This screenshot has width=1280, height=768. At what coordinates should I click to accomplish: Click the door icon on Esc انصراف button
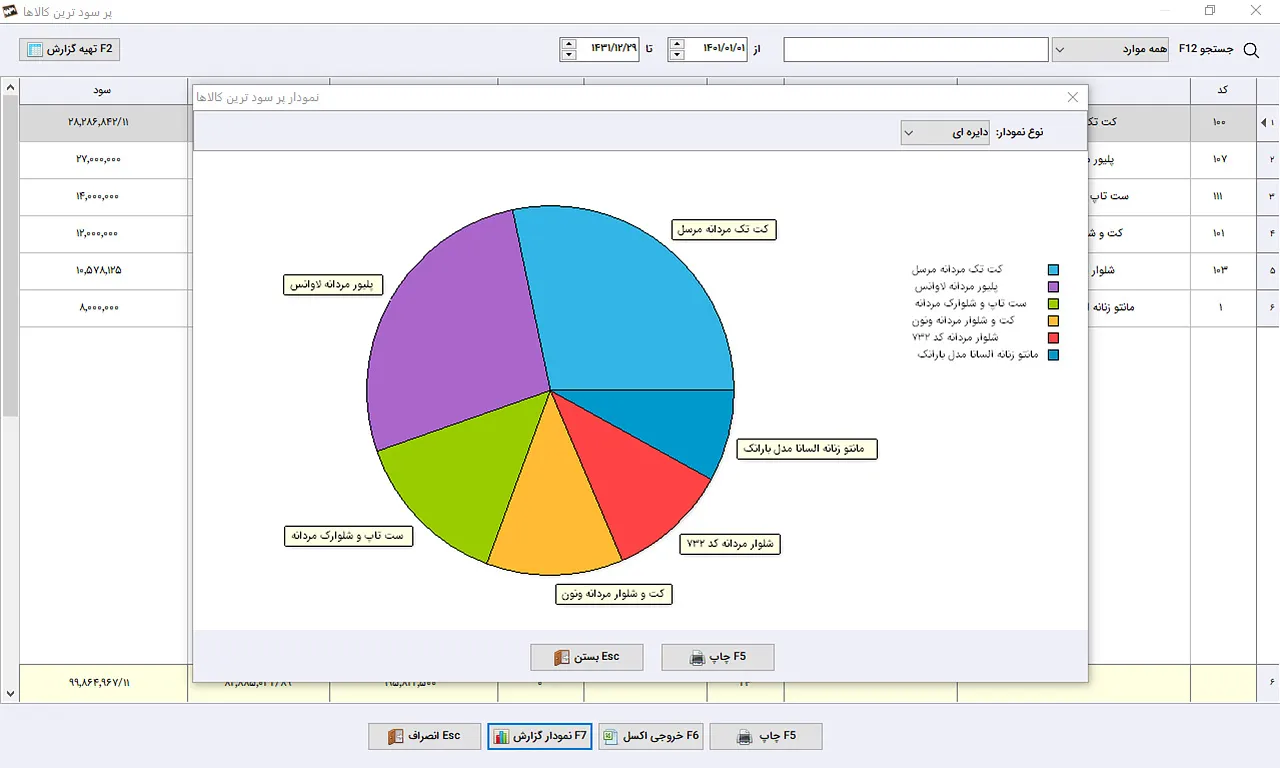click(393, 737)
